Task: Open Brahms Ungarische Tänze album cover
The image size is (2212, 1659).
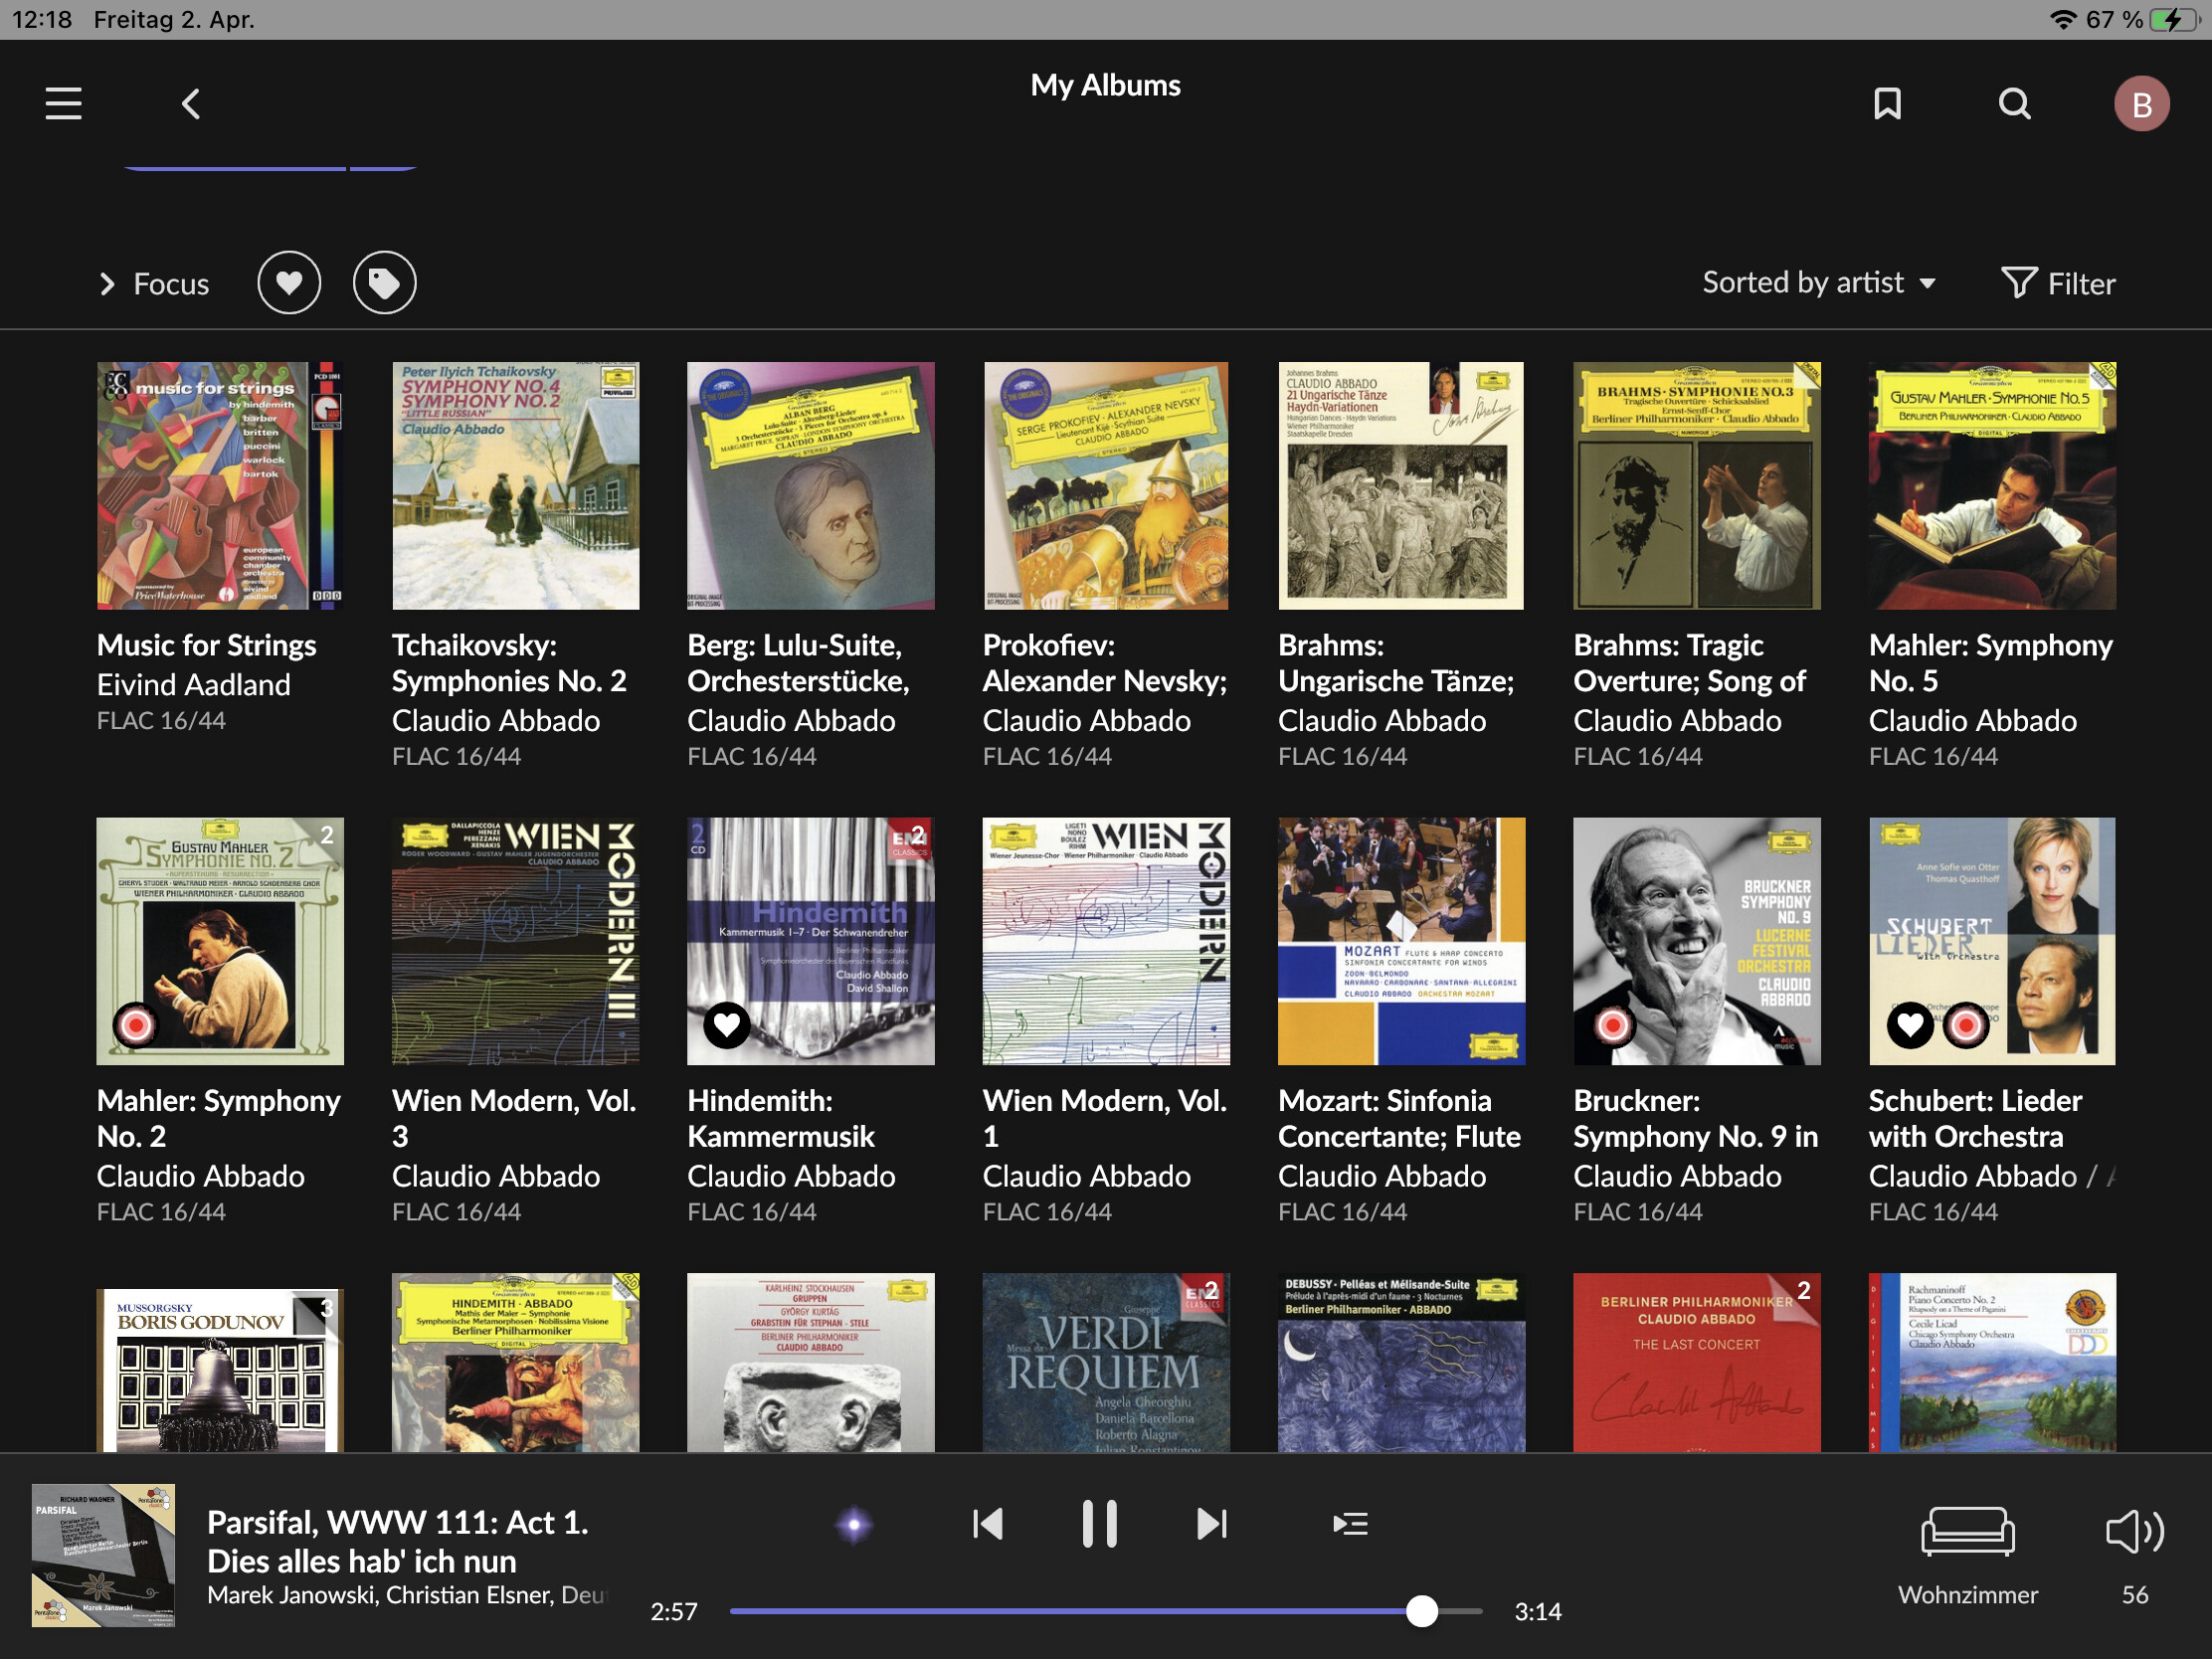Action: coord(1401,486)
